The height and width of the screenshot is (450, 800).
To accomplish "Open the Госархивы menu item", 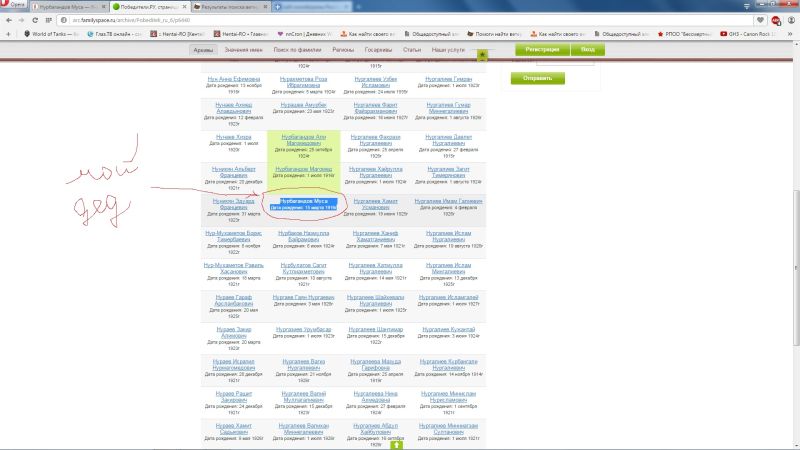I will pos(378,50).
